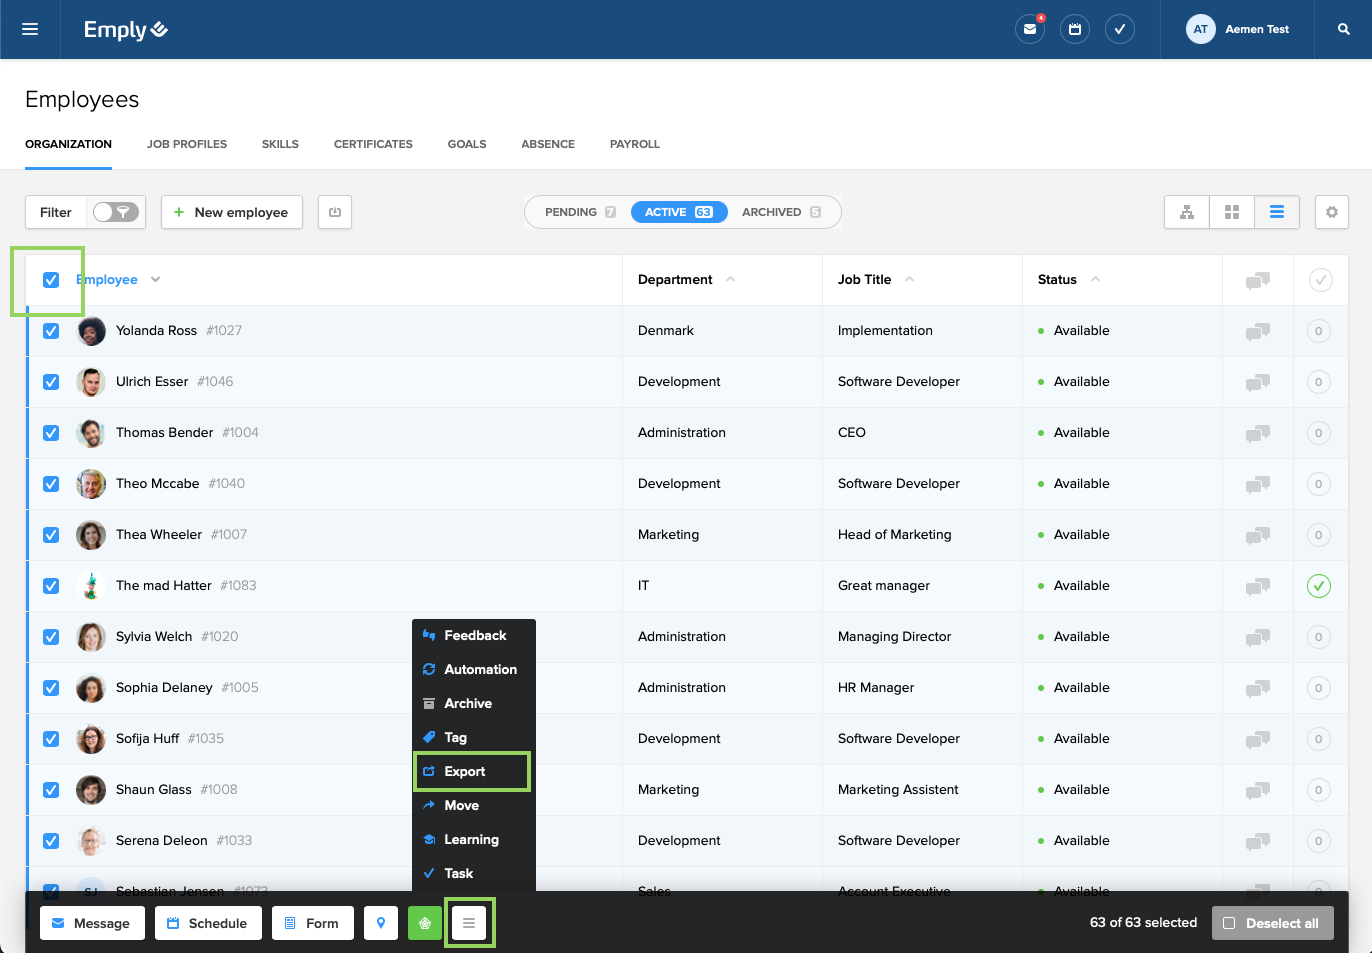Image resolution: width=1372 pixels, height=953 pixels.
Task: Open the calendar icon in the header
Action: click(1074, 29)
